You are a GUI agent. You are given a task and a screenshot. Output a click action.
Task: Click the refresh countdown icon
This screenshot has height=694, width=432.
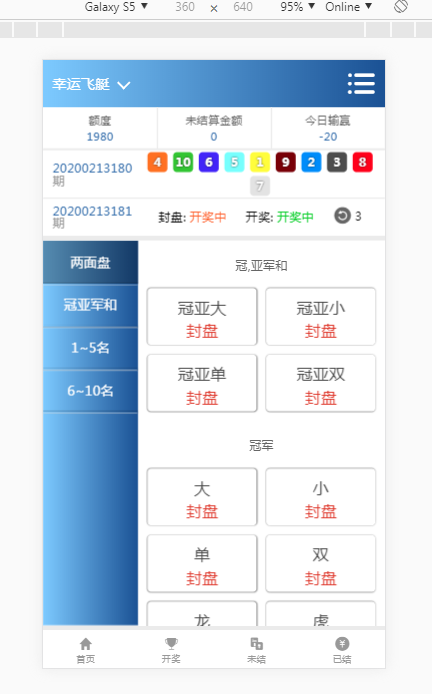342,216
